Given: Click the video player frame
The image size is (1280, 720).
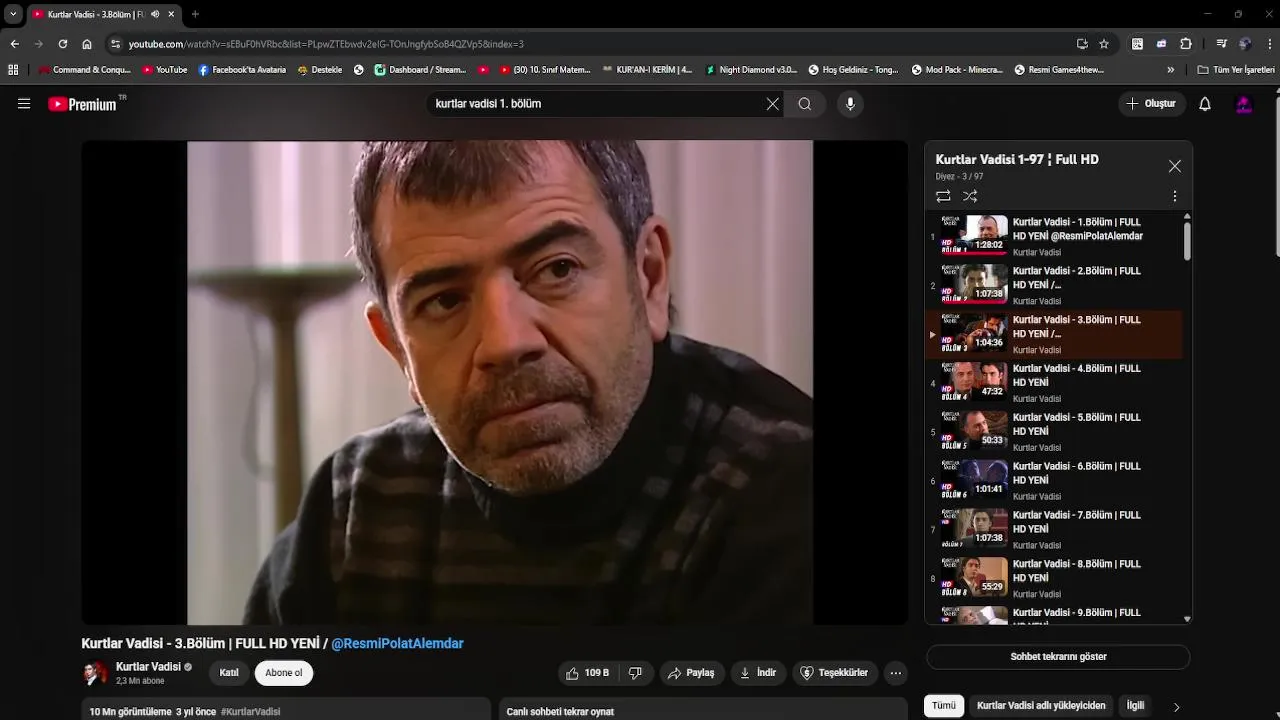Looking at the screenshot, I should click(495, 383).
